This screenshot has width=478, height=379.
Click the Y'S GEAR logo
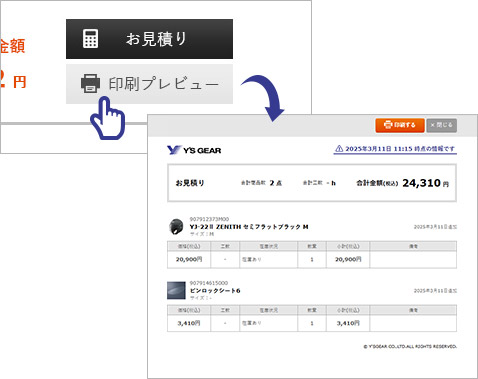(194, 150)
